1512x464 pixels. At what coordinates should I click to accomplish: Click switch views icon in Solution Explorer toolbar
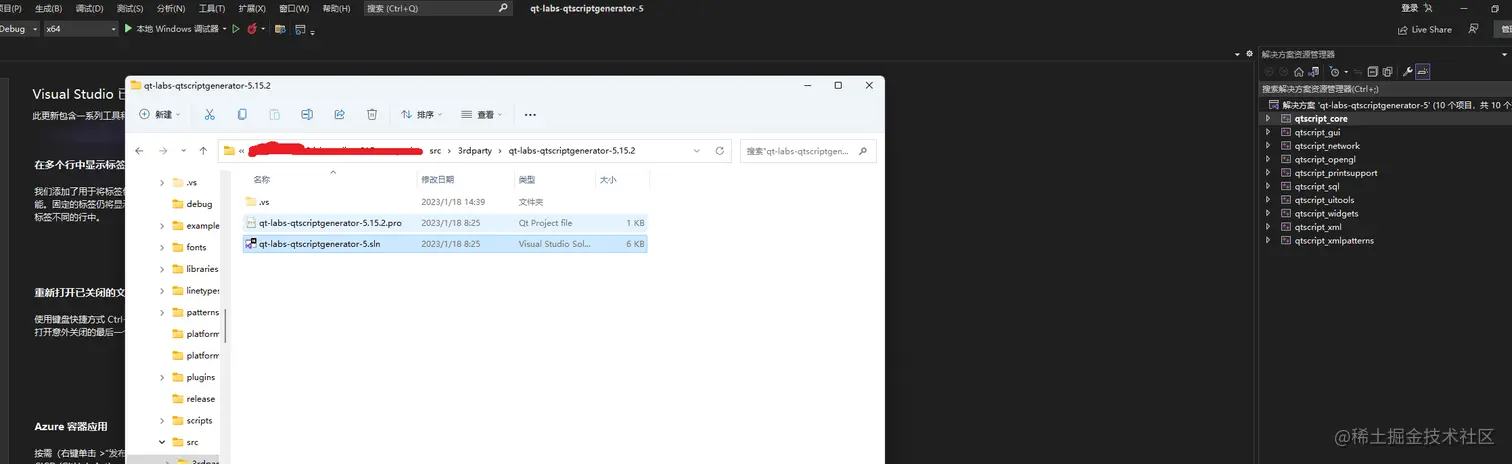point(1313,72)
